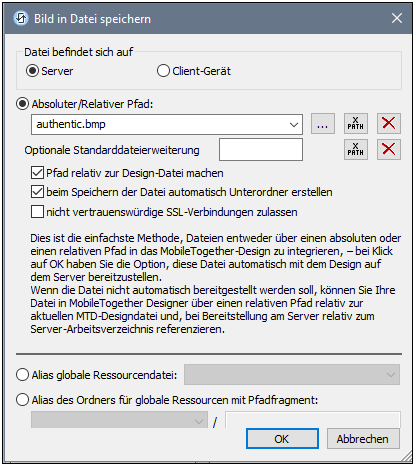
Task: Click the browse '...' button
Action: 323,124
